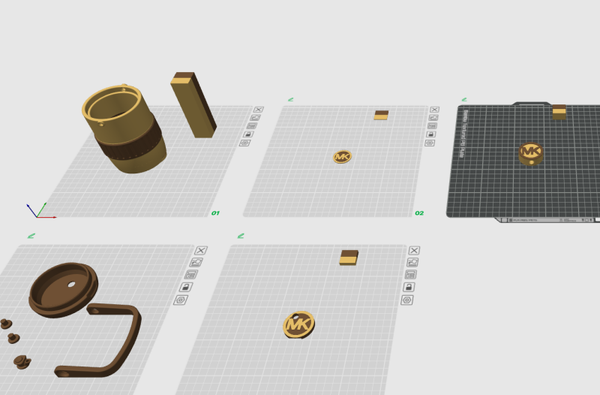Image resolution: width=600 pixels, height=395 pixels.
Task: Arrange objects on the lid and handle plate
Action: coord(191,274)
